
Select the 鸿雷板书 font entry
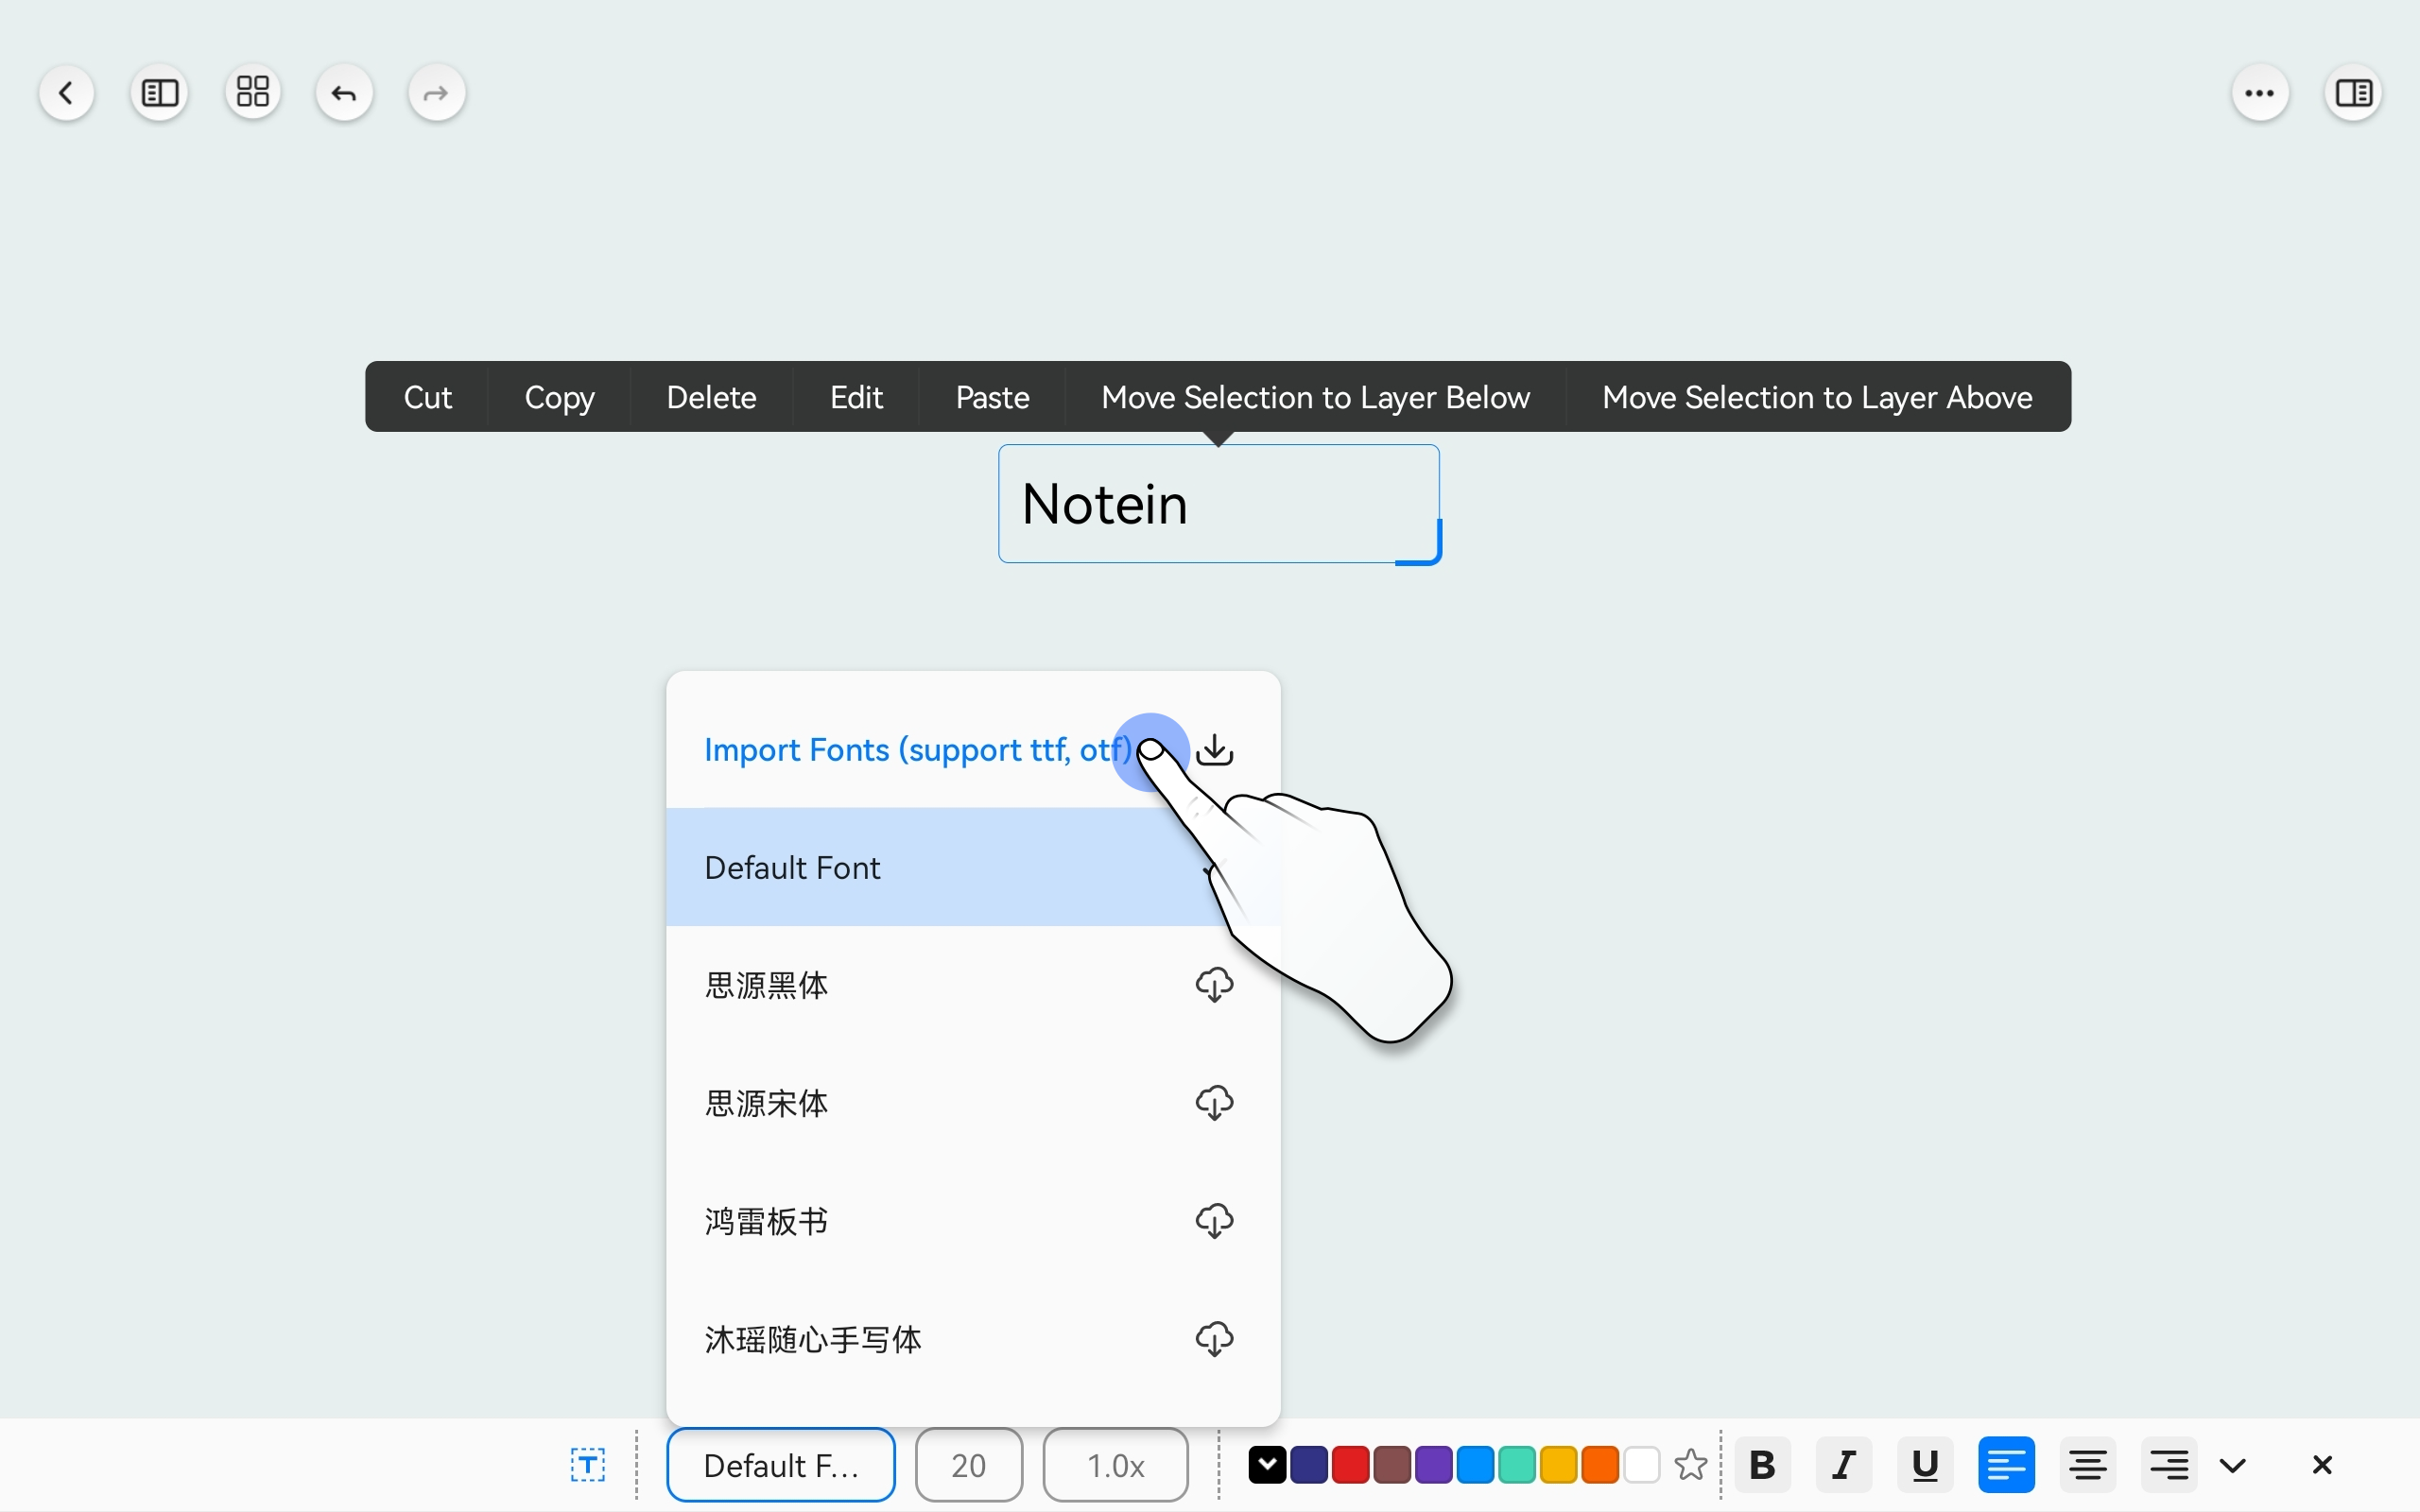[973, 1221]
